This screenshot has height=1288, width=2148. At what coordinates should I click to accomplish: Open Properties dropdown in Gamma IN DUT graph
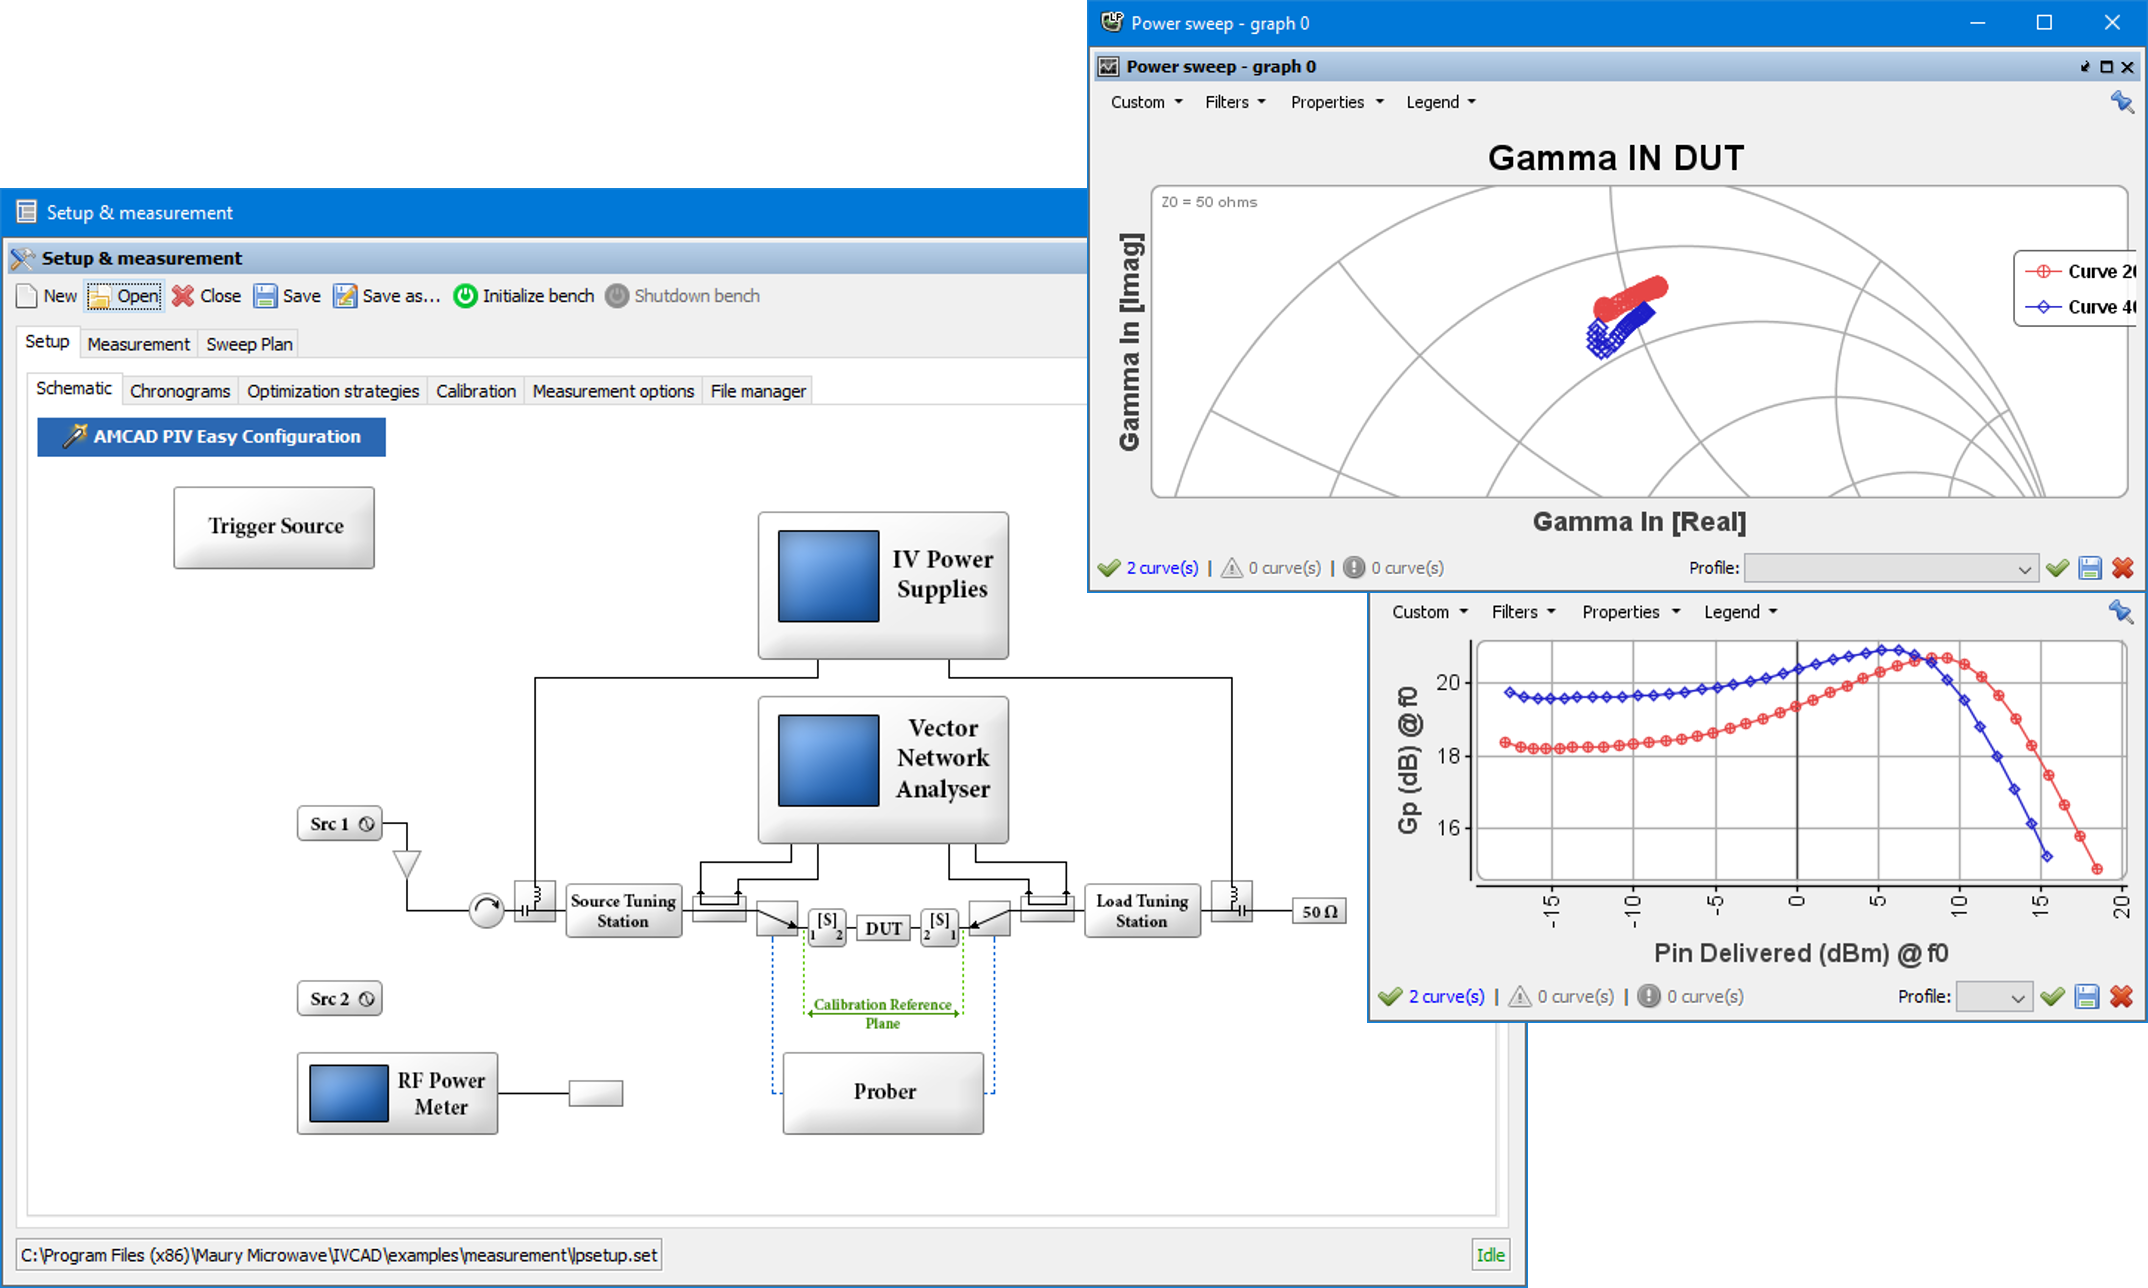[1337, 102]
